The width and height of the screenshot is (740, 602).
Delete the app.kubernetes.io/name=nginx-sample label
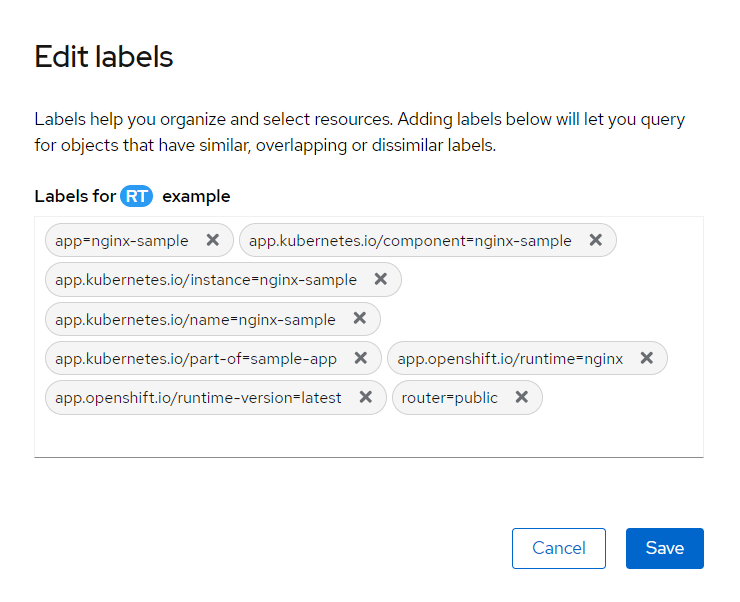(359, 319)
